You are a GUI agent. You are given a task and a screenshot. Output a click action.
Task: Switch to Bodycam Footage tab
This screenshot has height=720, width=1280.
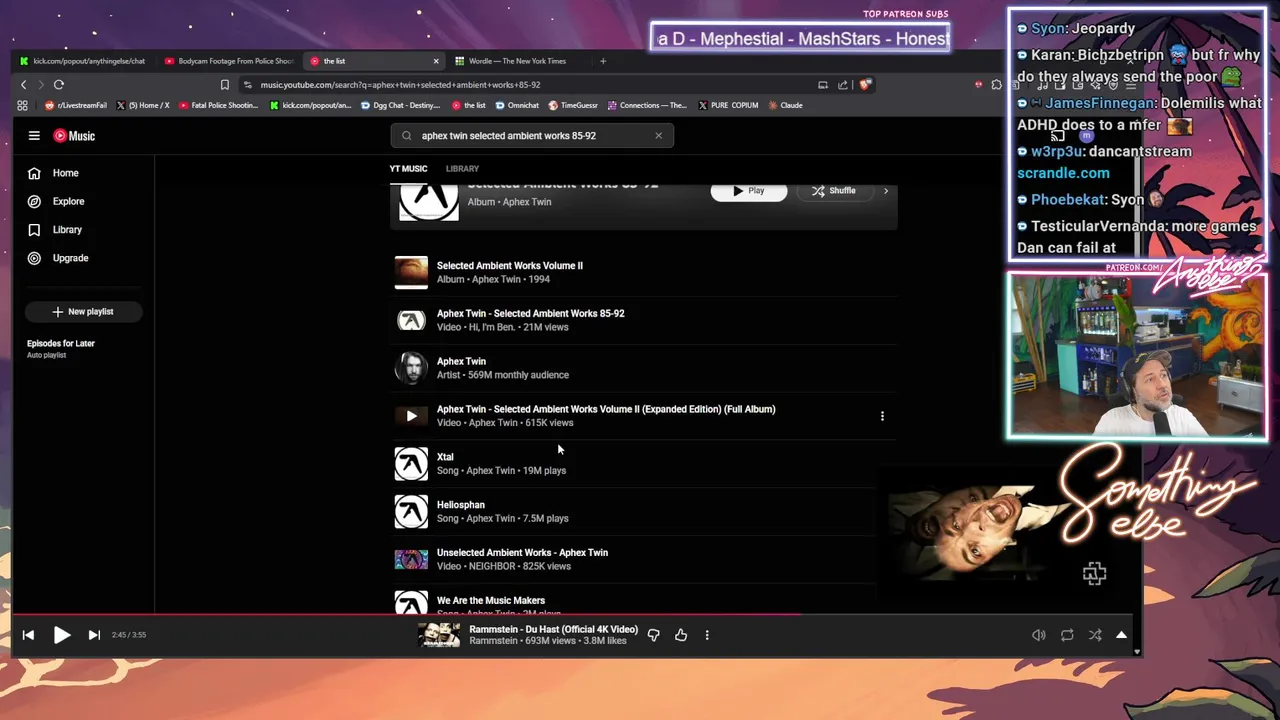click(x=229, y=61)
